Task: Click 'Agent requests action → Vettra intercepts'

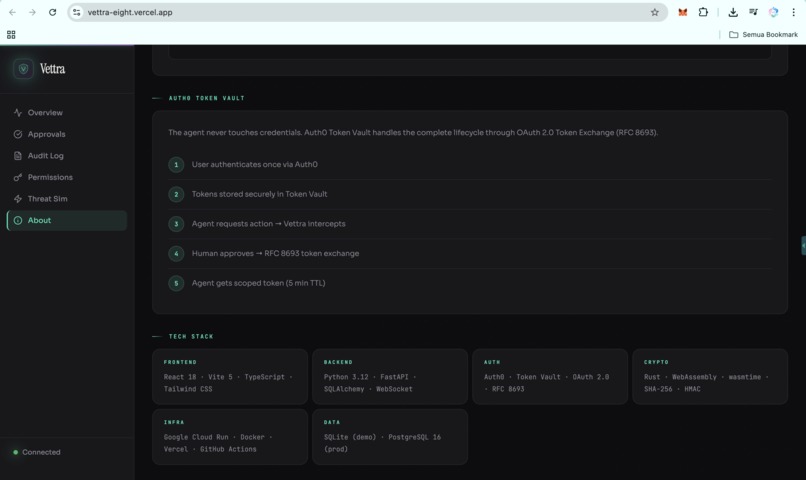Action: [x=269, y=224]
